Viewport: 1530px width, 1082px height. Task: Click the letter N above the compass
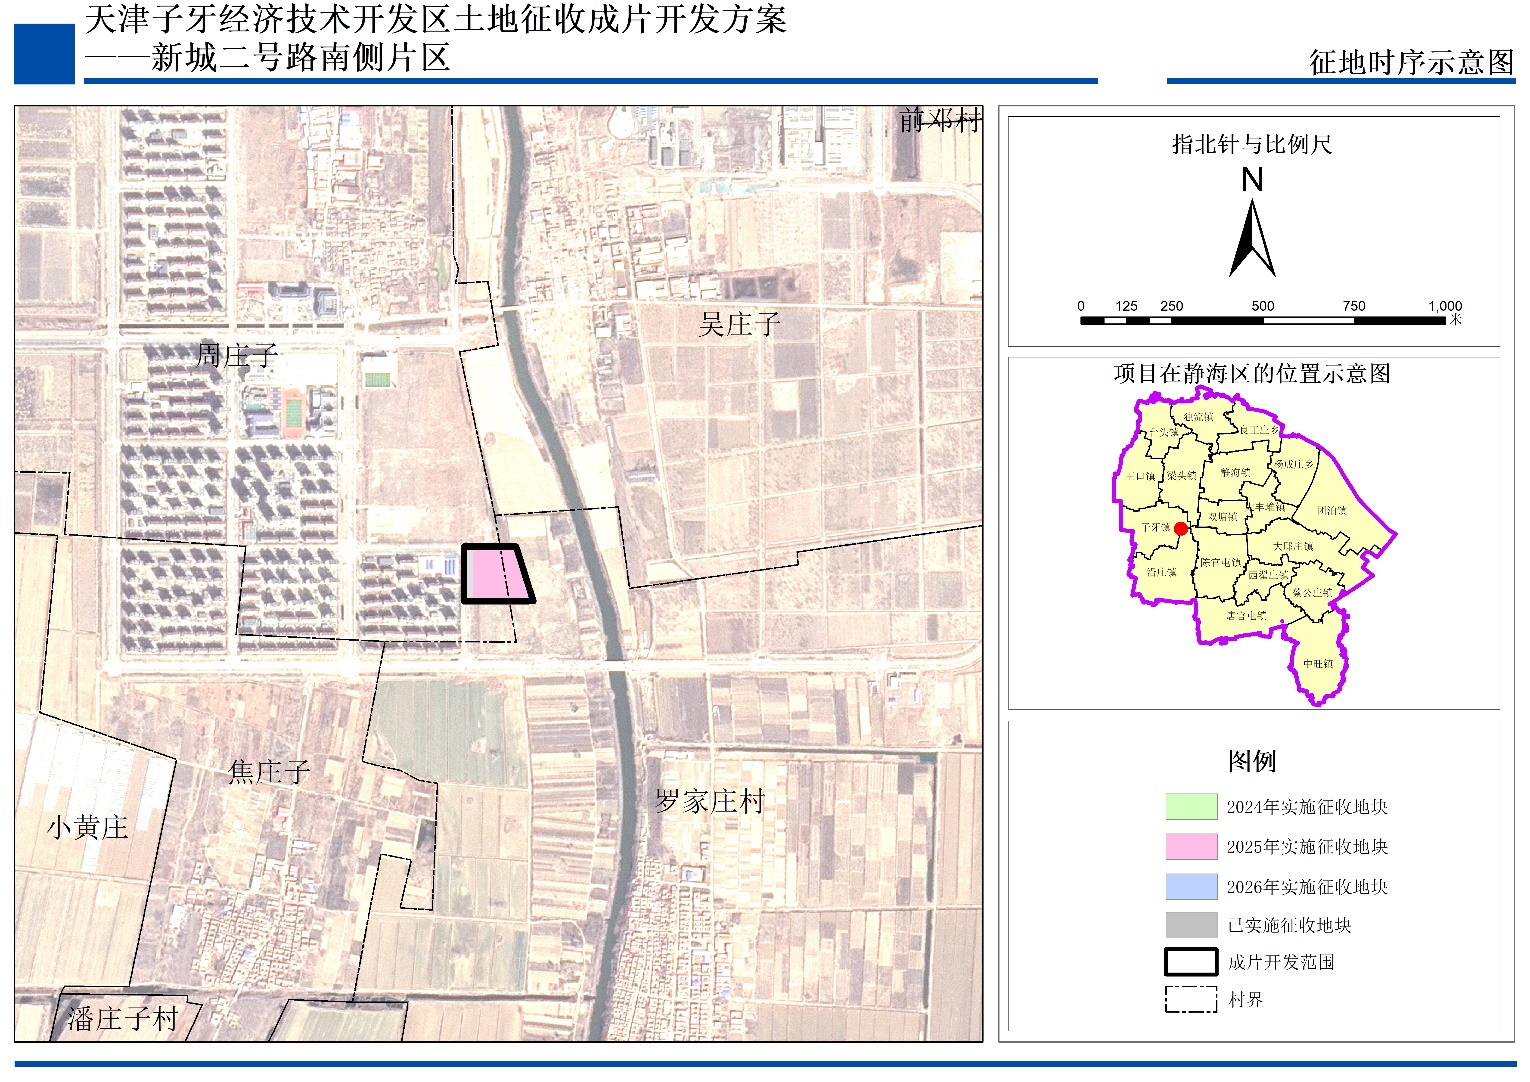tap(1252, 180)
